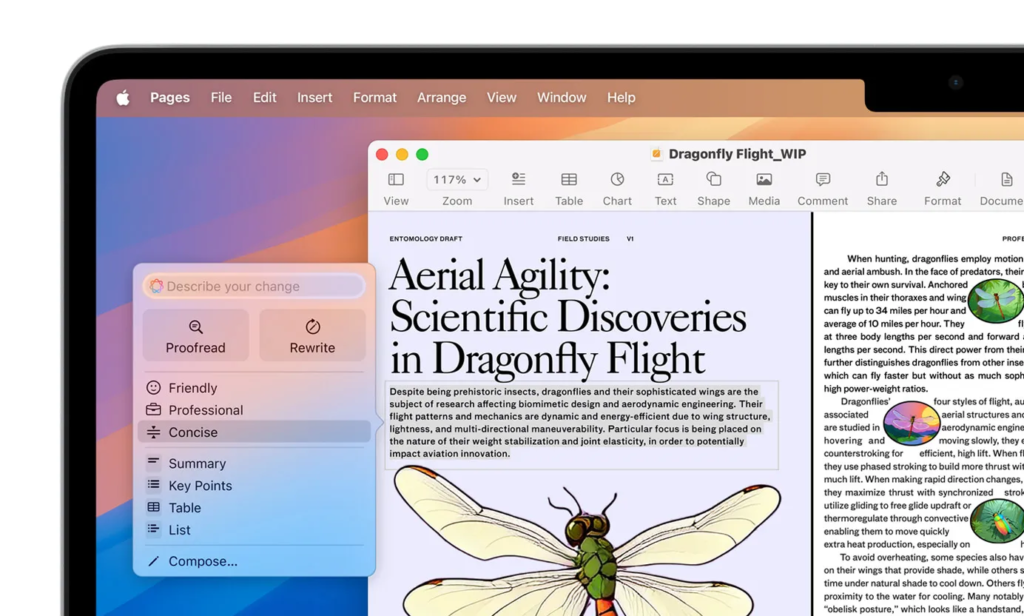This screenshot has width=1024, height=616.
Task: Click the colorful beetle round image
Action: [x=997, y=521]
